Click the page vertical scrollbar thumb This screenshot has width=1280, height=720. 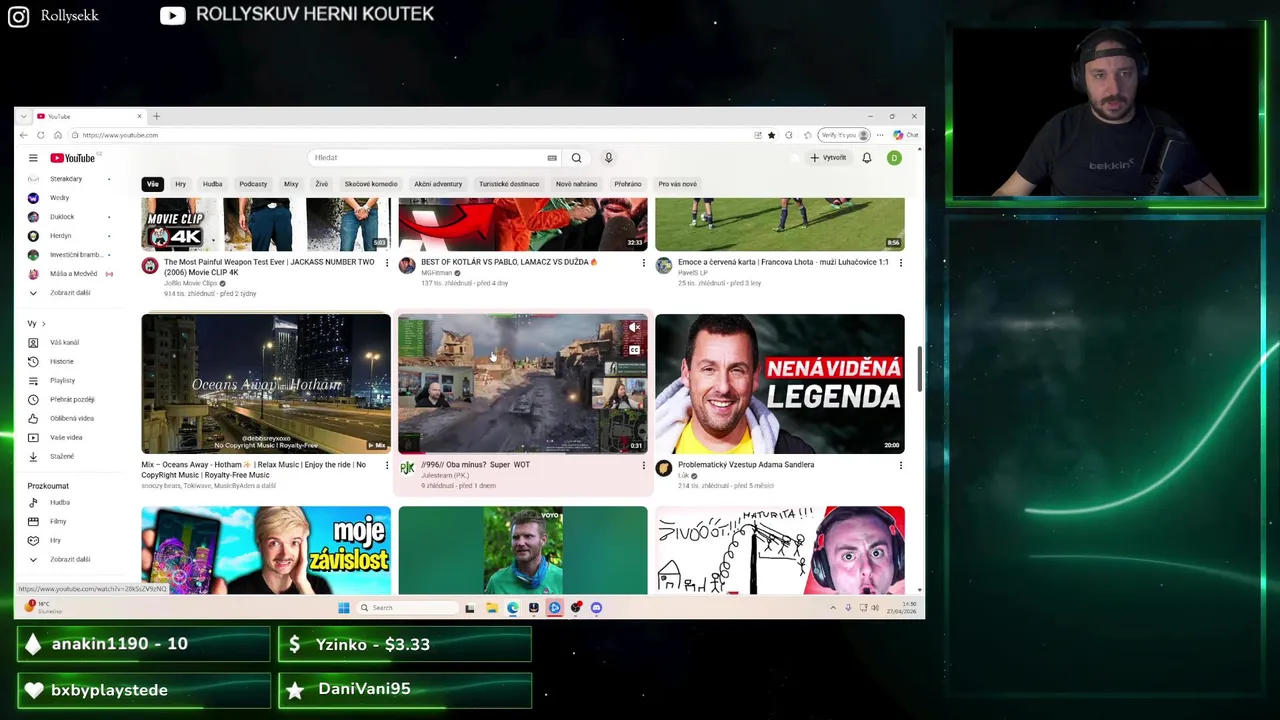(919, 370)
